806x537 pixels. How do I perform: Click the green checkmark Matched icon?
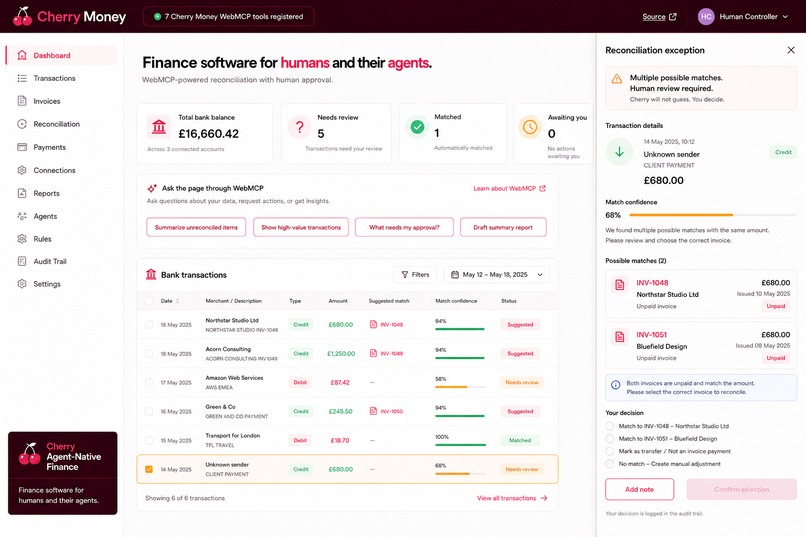(x=417, y=126)
